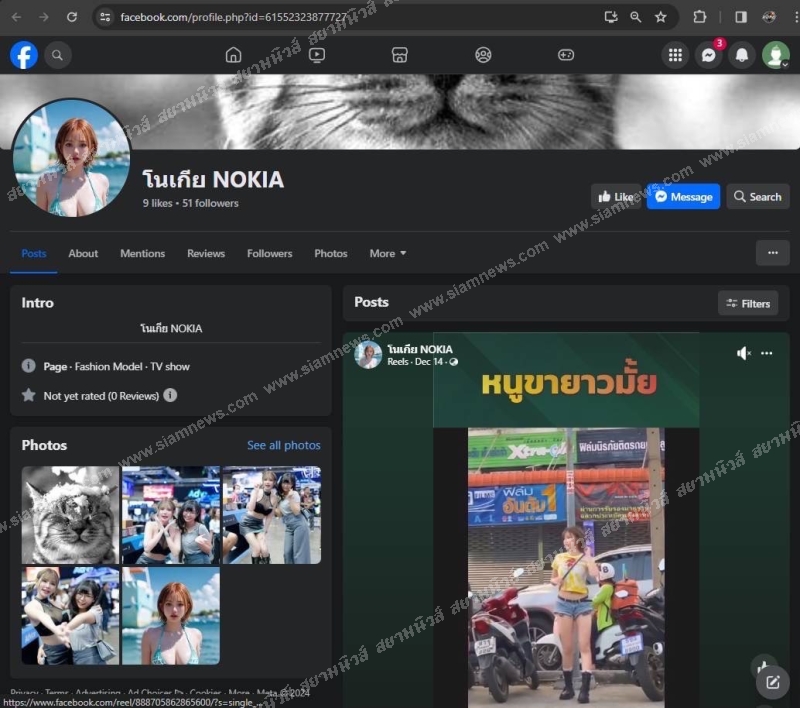Screen dimensions: 800x708
Task: Click the address bar URL
Action: [x=233, y=17]
